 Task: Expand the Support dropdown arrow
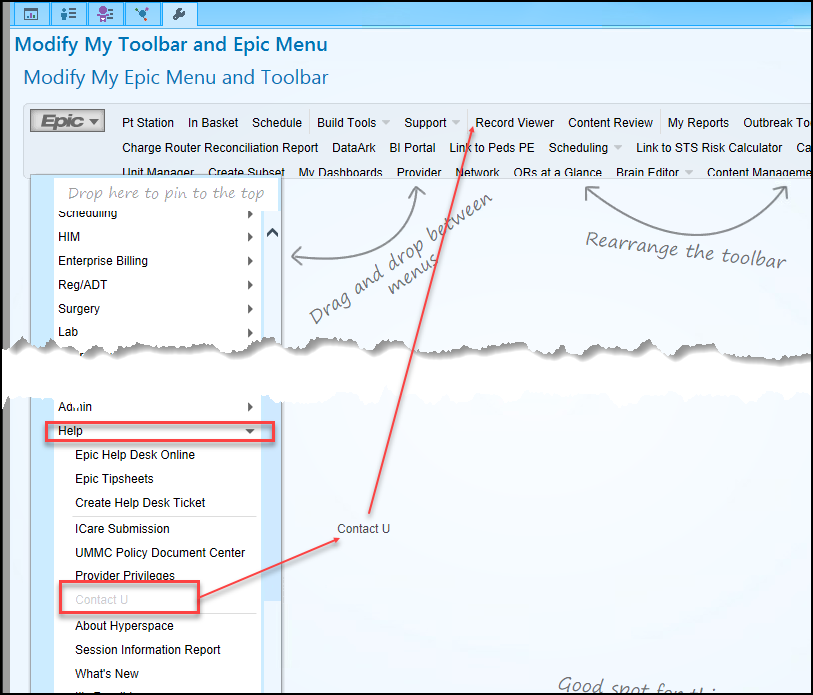(456, 123)
